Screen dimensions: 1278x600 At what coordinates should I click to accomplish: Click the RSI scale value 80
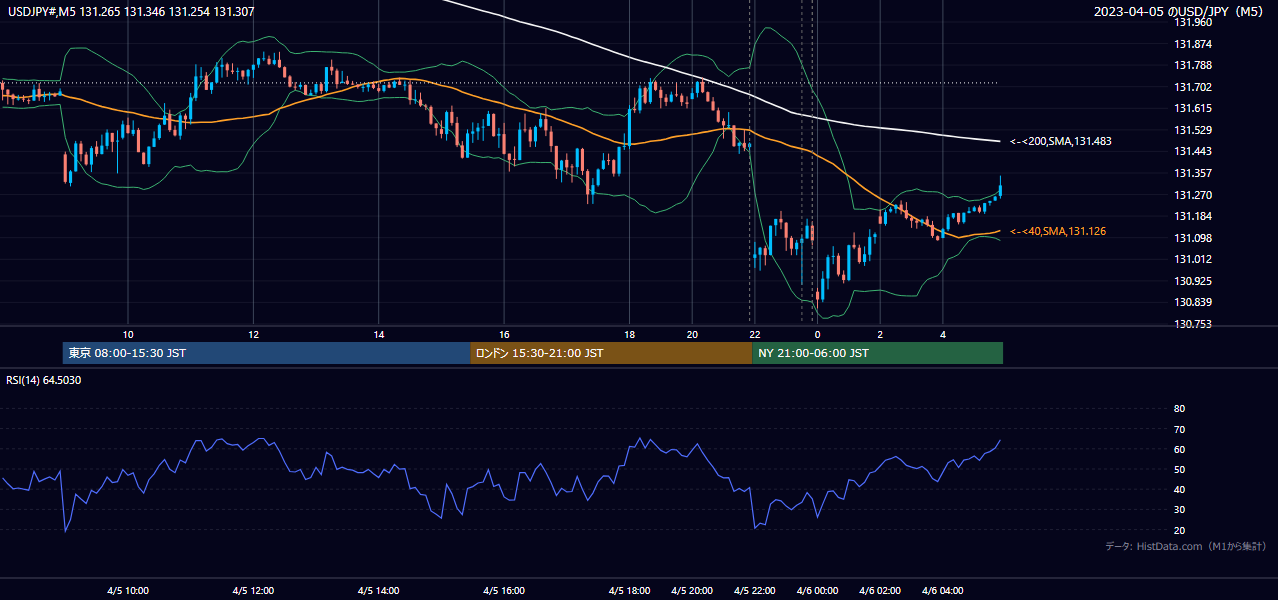click(x=1179, y=409)
